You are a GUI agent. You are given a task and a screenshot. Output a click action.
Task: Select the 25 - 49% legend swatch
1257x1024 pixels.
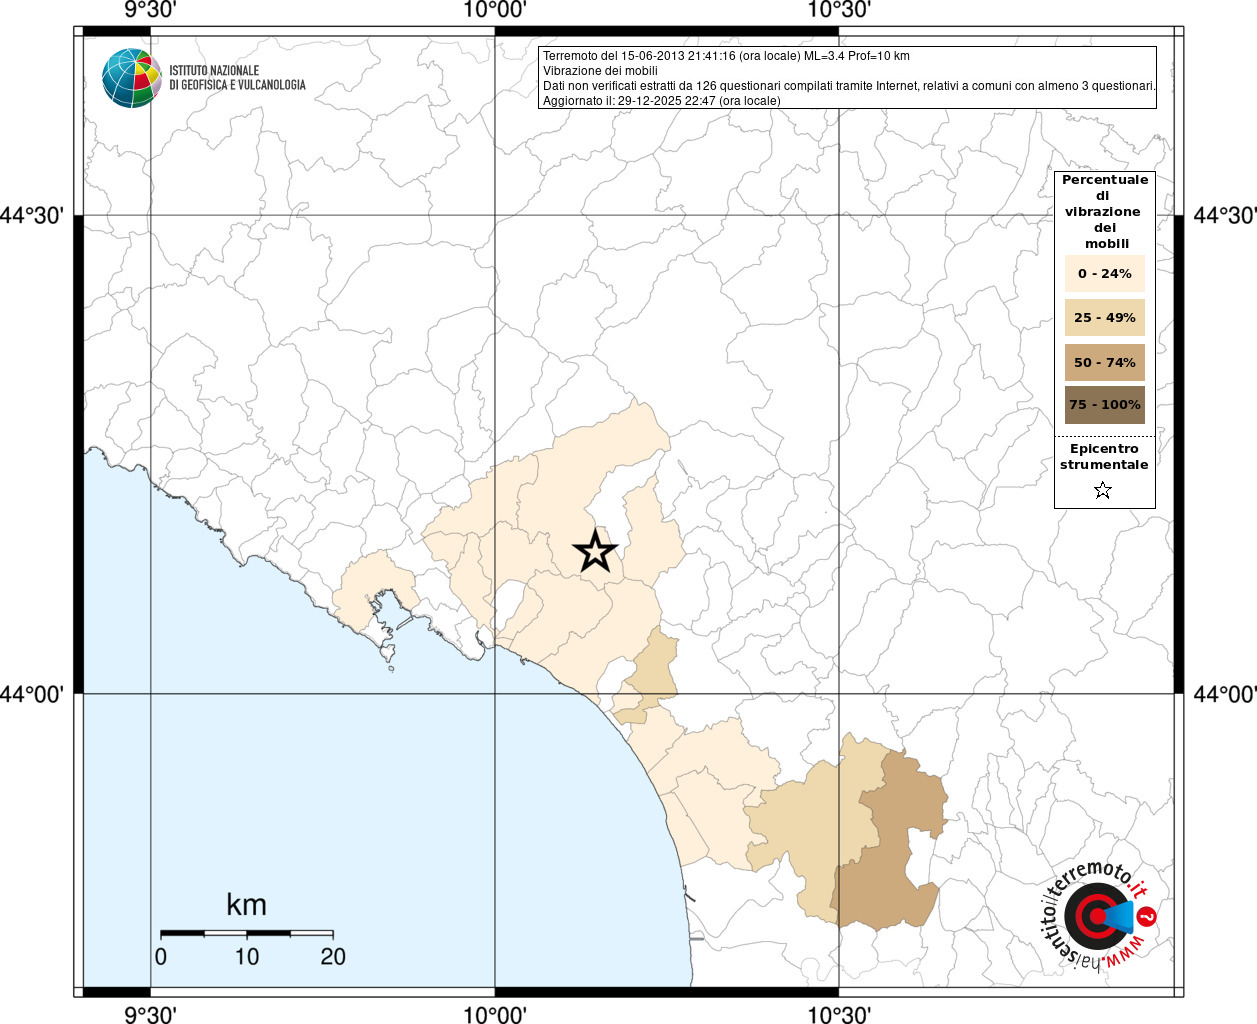click(x=1104, y=317)
